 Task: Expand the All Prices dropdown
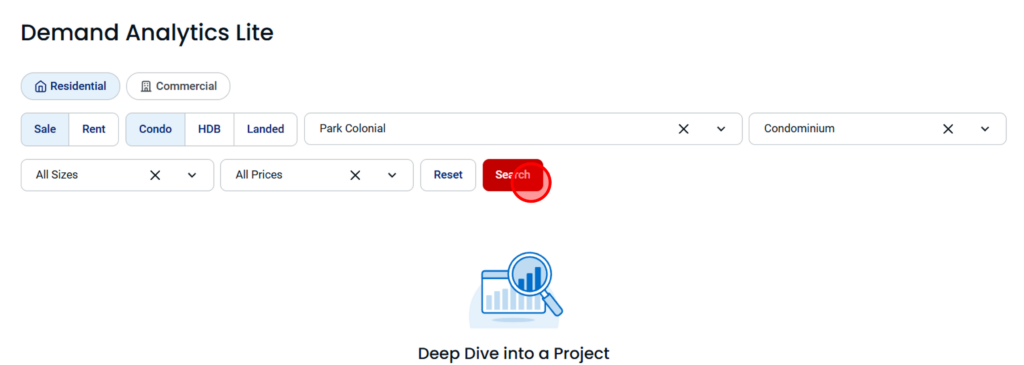click(x=392, y=175)
